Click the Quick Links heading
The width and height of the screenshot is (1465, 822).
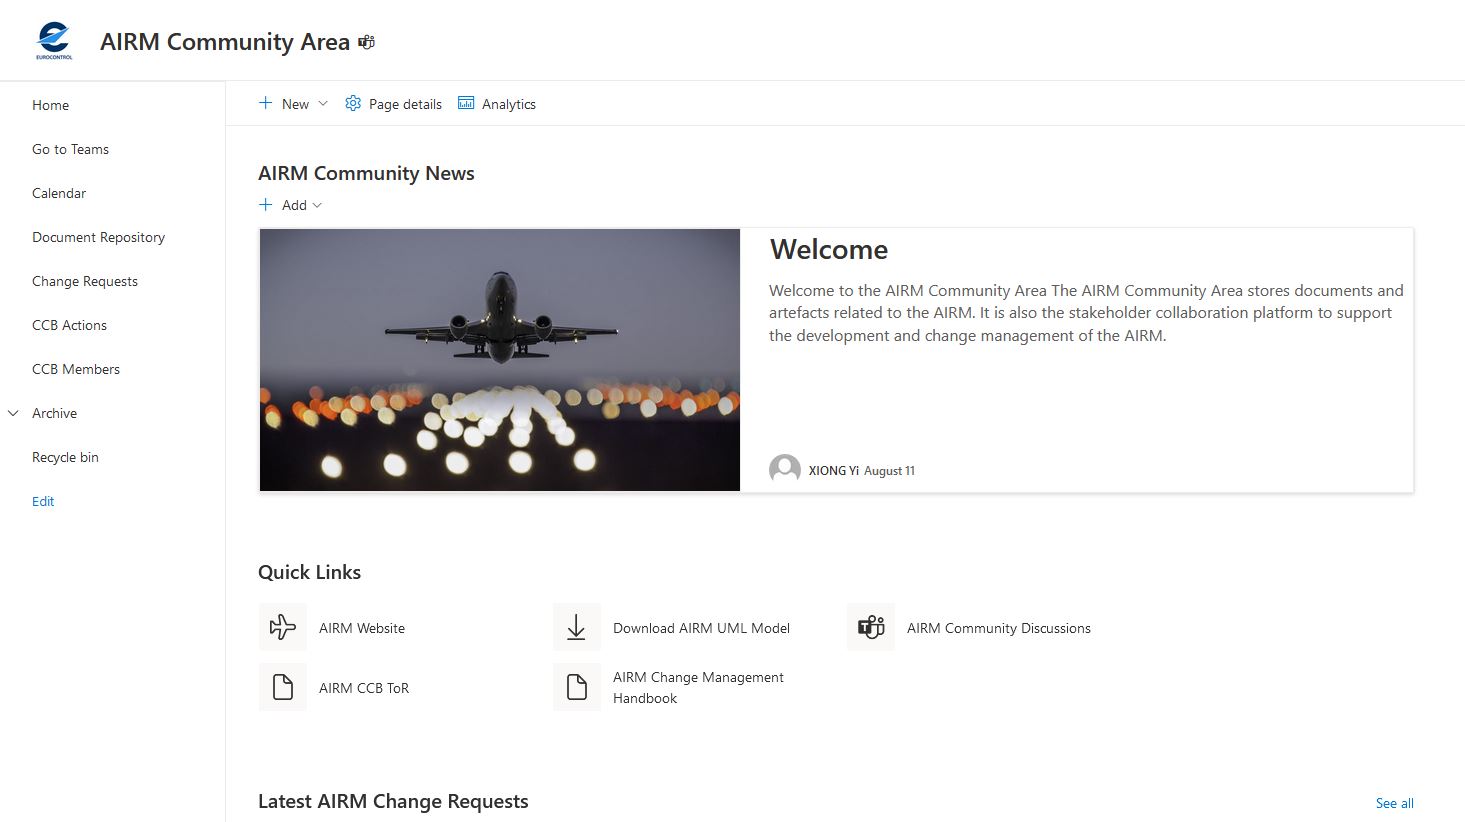pos(309,572)
